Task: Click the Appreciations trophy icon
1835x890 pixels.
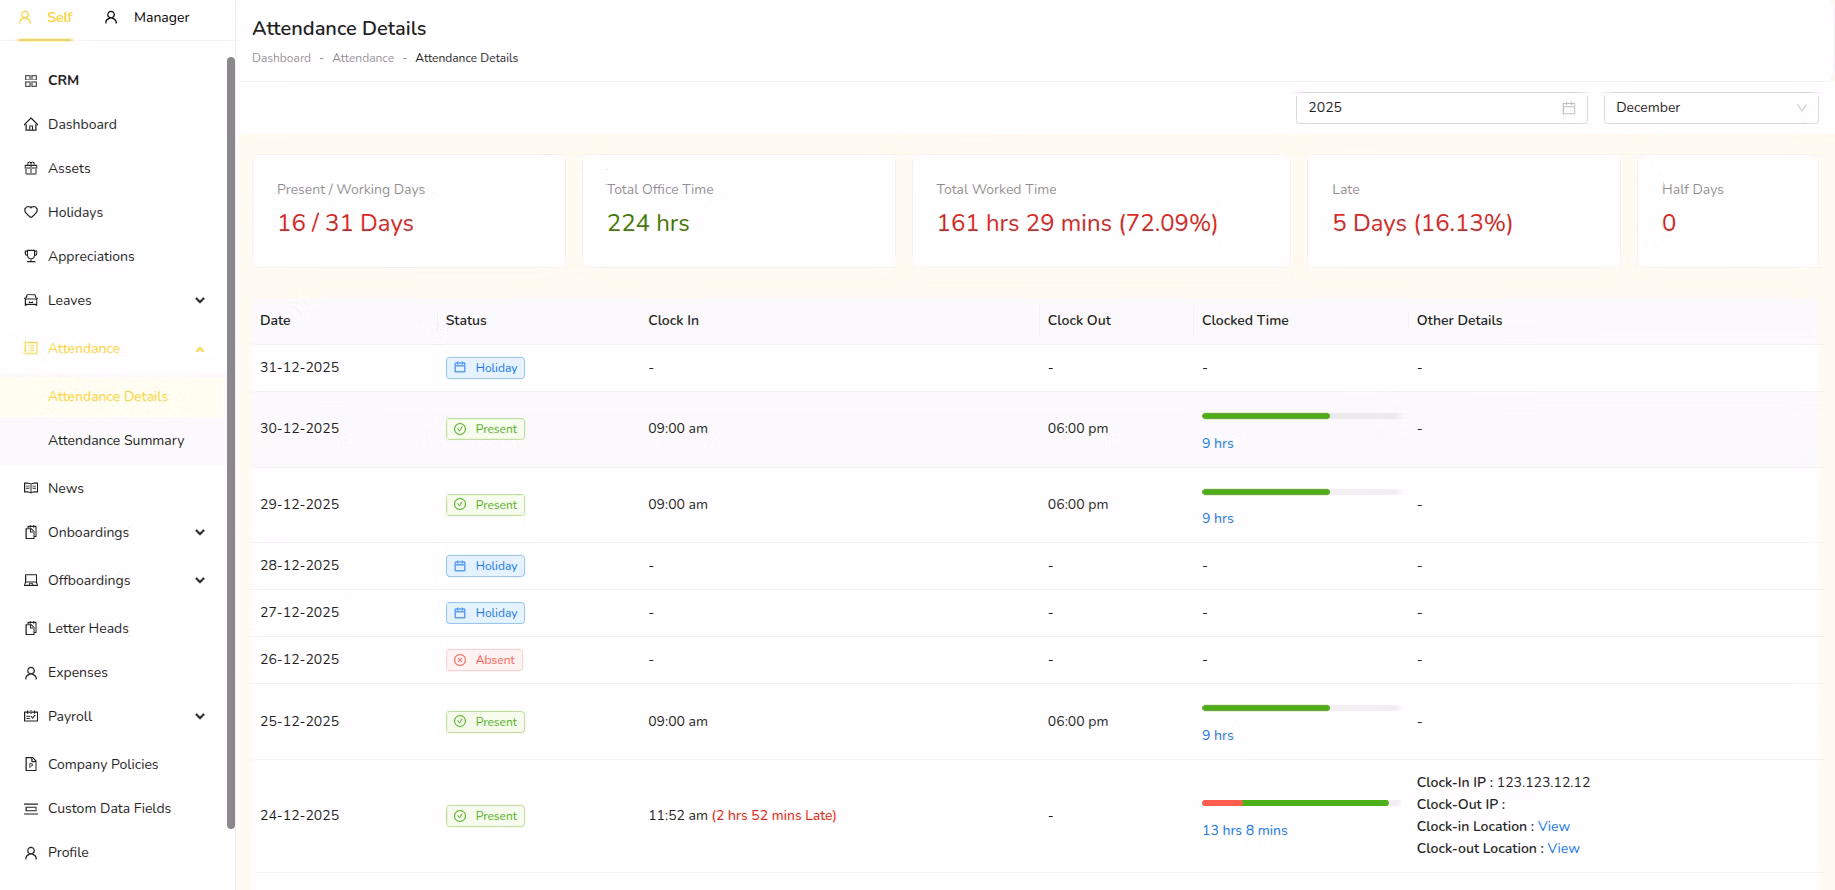Action: tap(31, 257)
